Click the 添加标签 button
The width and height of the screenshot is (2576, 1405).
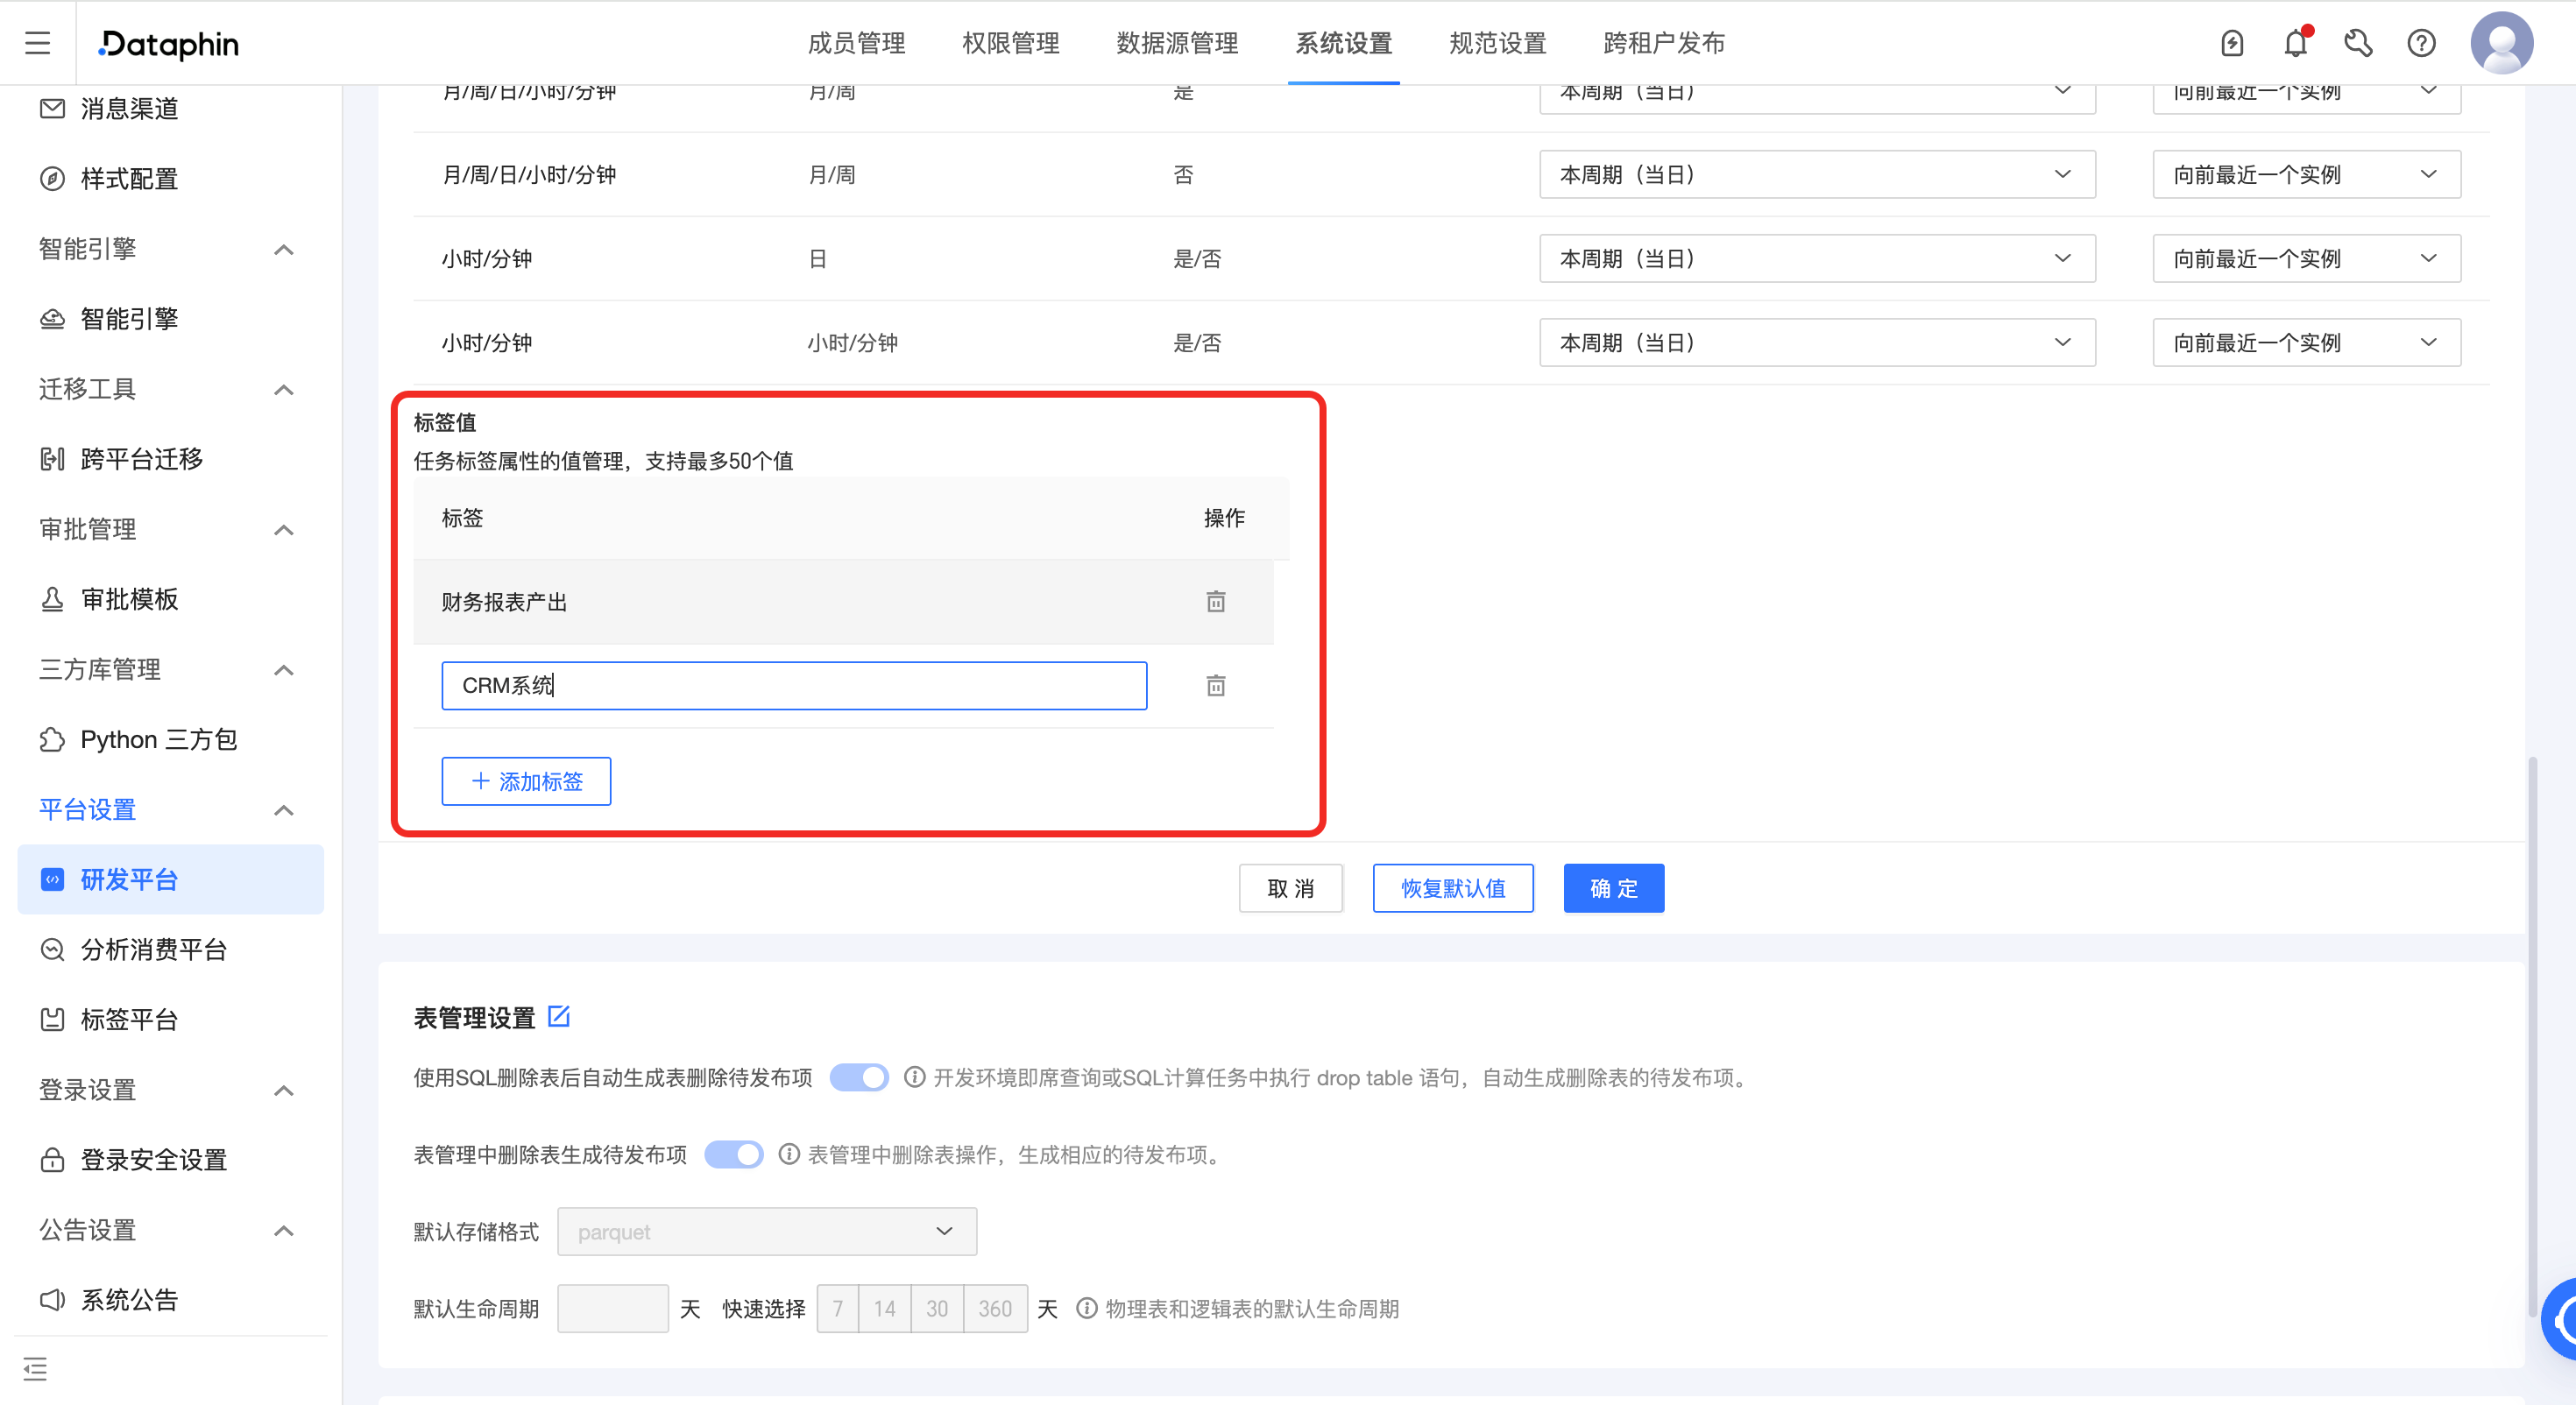click(526, 781)
